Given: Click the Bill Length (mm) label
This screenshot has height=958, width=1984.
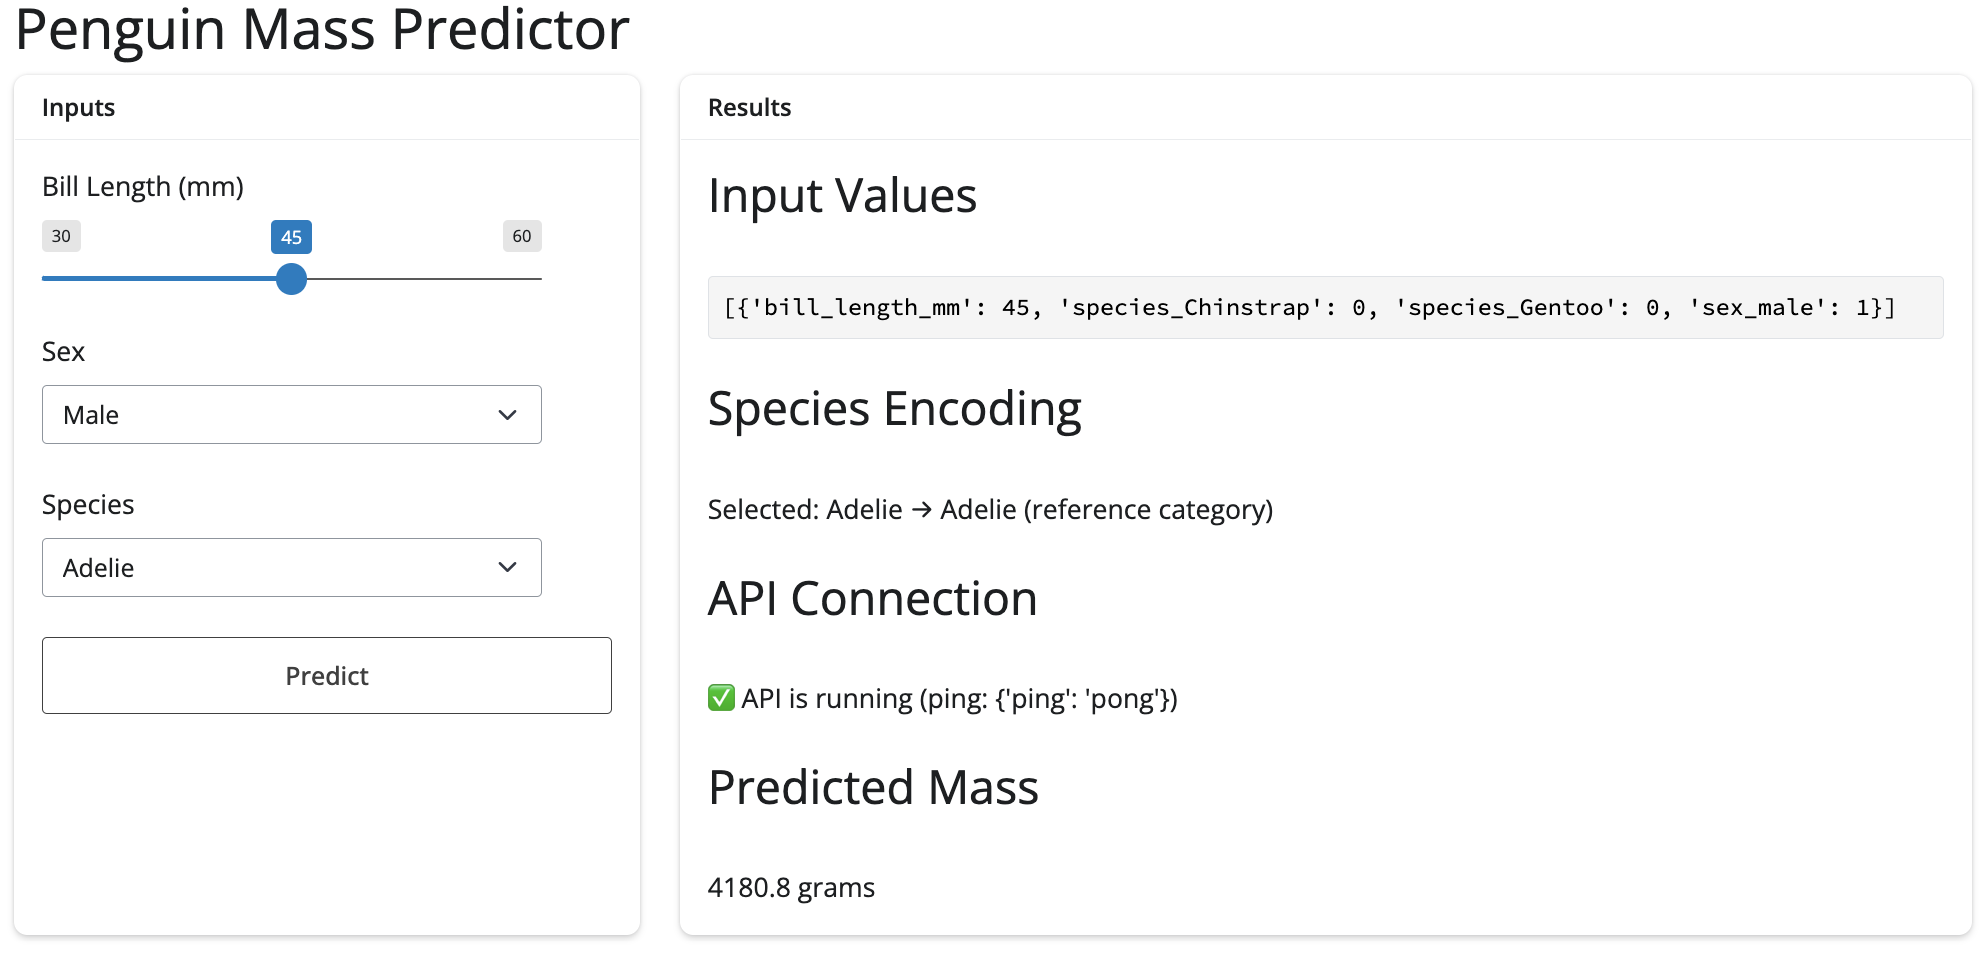Looking at the screenshot, I should pos(143,187).
